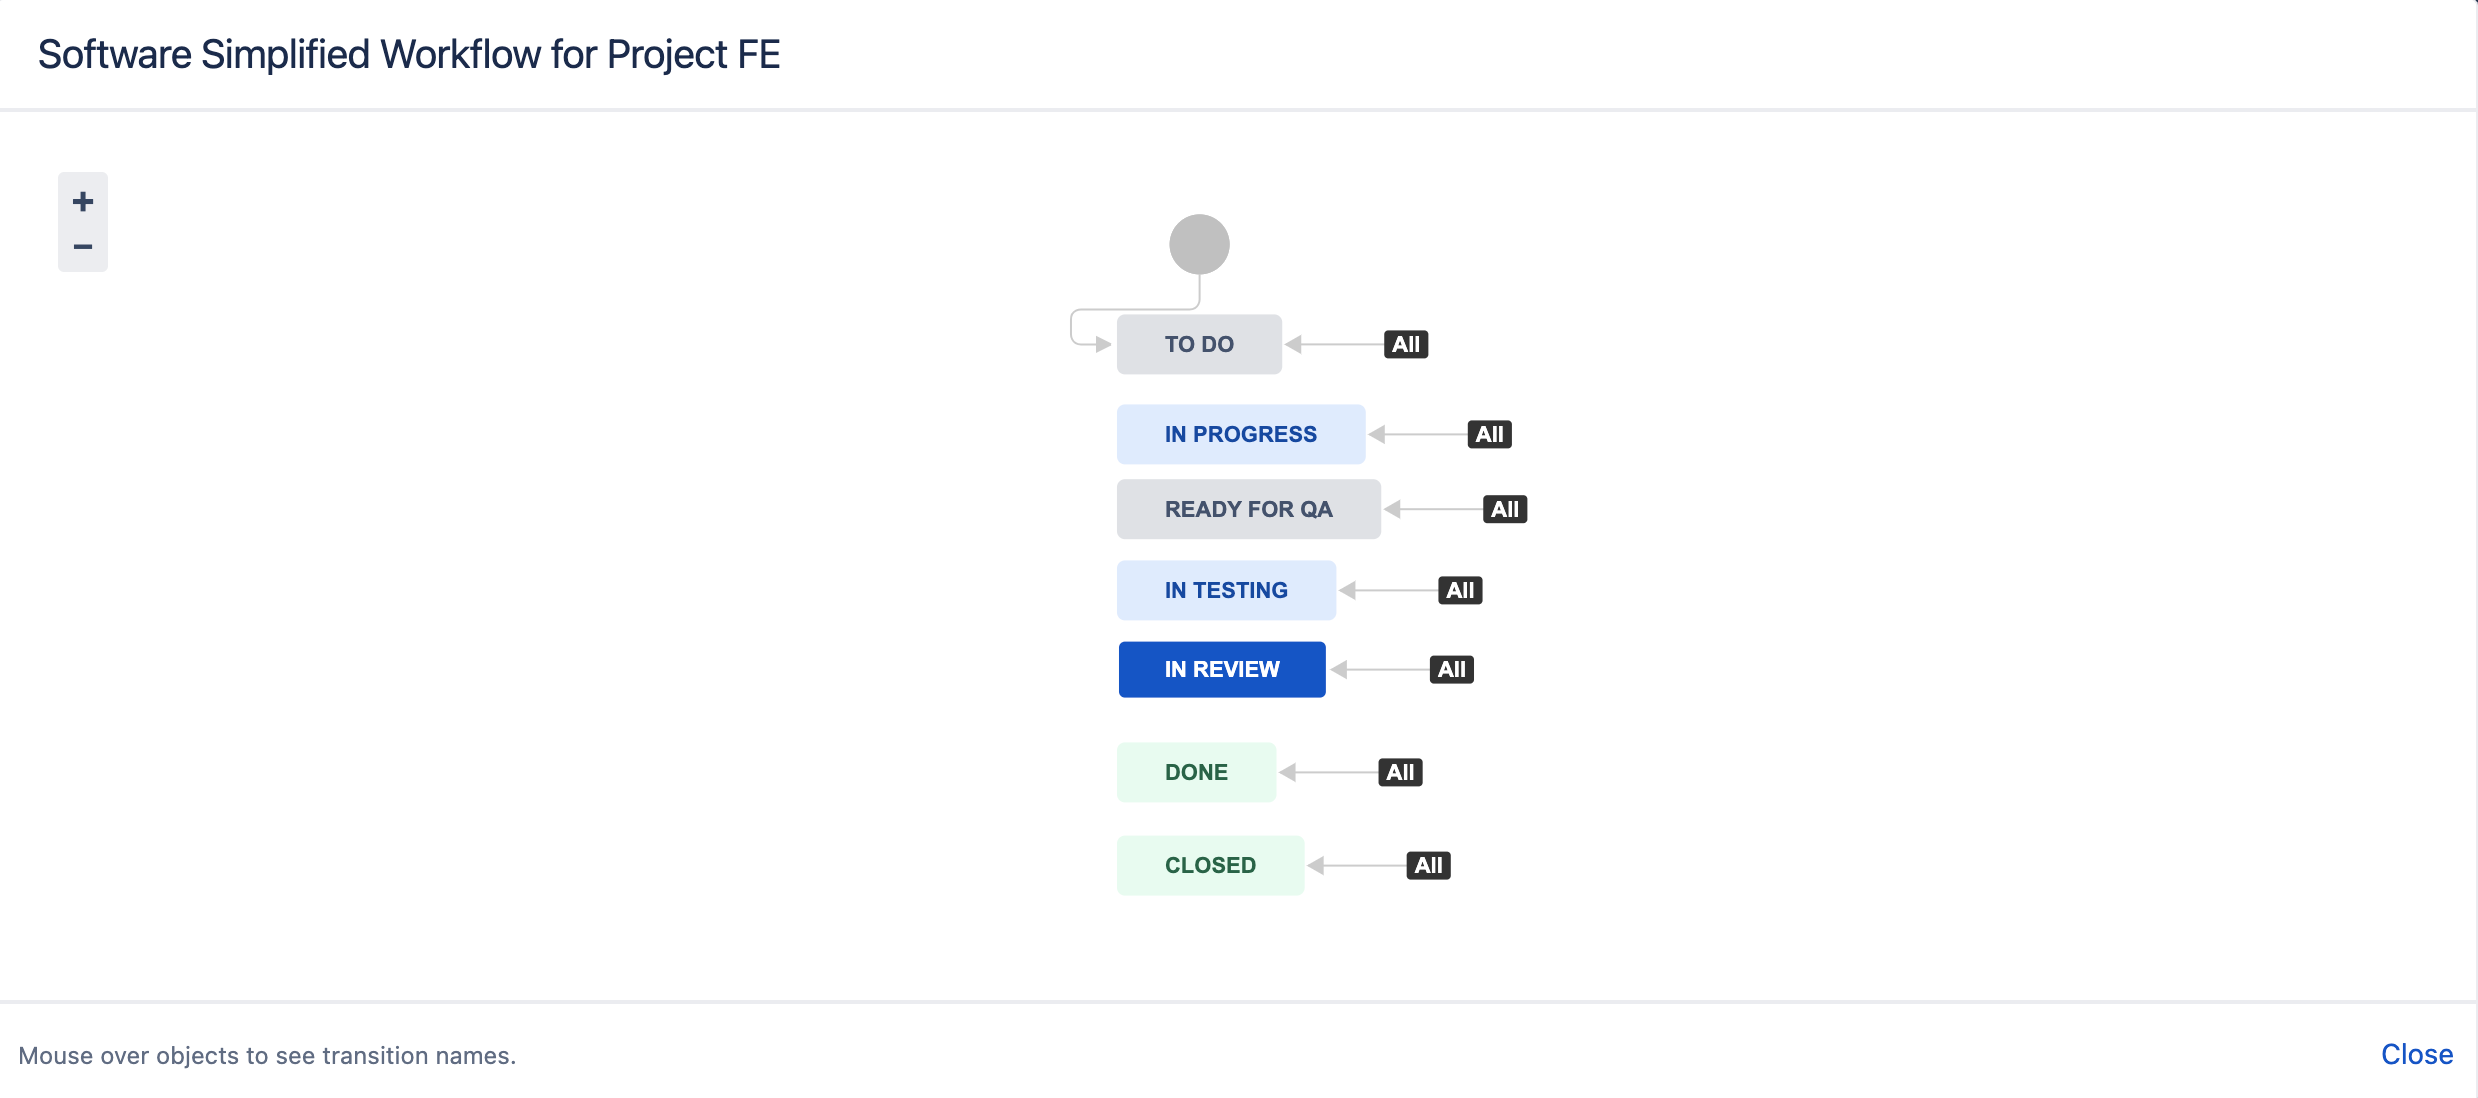
Task: Select the TO DO status node
Action: [1199, 344]
